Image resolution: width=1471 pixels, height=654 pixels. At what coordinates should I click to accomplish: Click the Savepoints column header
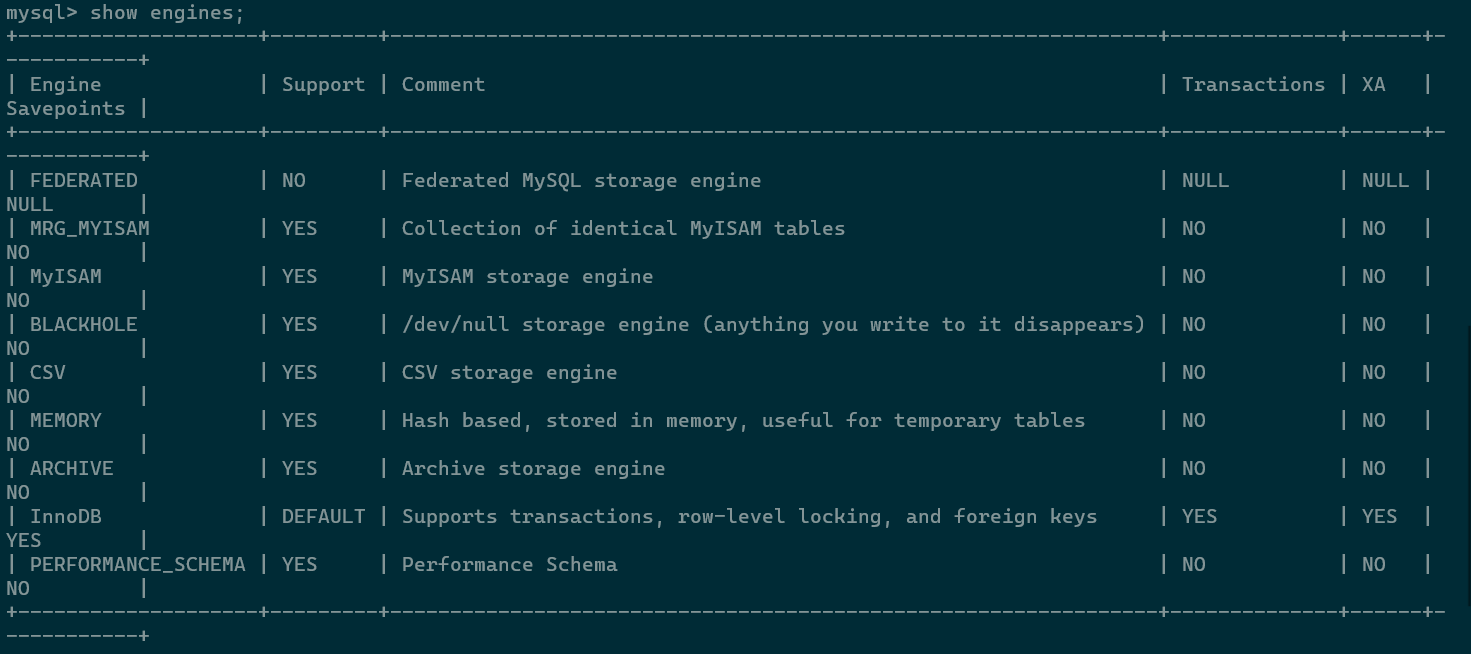click(x=66, y=109)
